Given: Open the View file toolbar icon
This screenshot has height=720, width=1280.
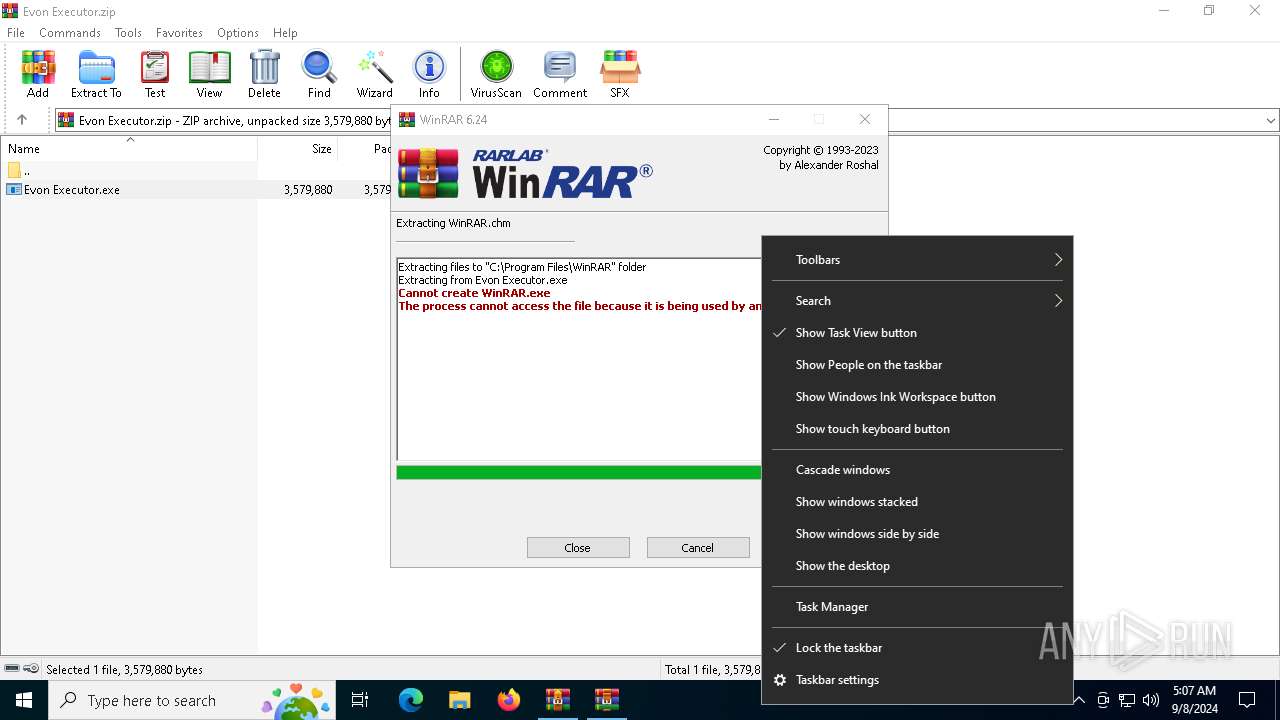Looking at the screenshot, I should pos(209,75).
